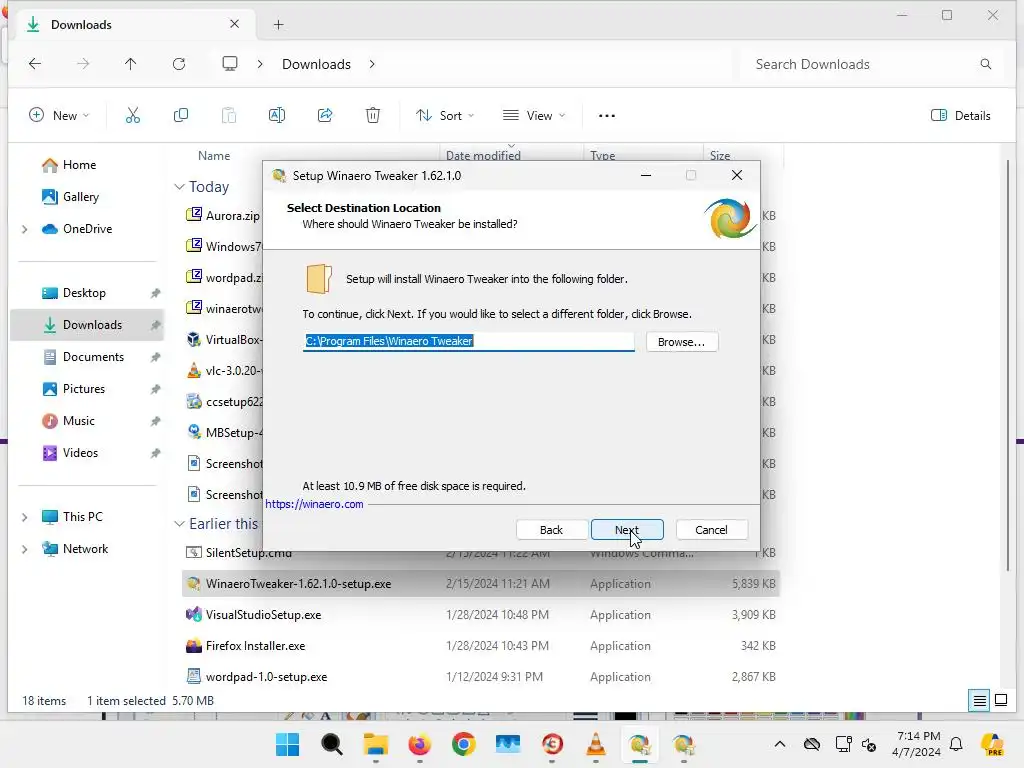Toggle the Details pane button
Image resolution: width=1024 pixels, height=768 pixels.
click(961, 116)
